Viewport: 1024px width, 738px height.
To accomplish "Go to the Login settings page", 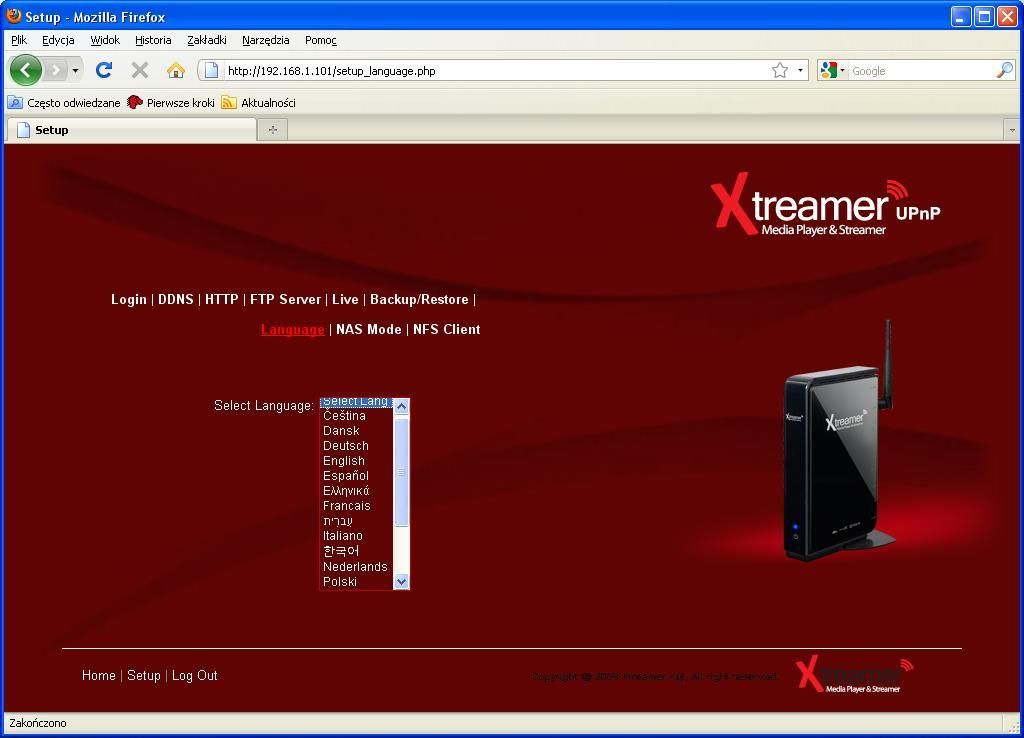I will click(x=129, y=299).
